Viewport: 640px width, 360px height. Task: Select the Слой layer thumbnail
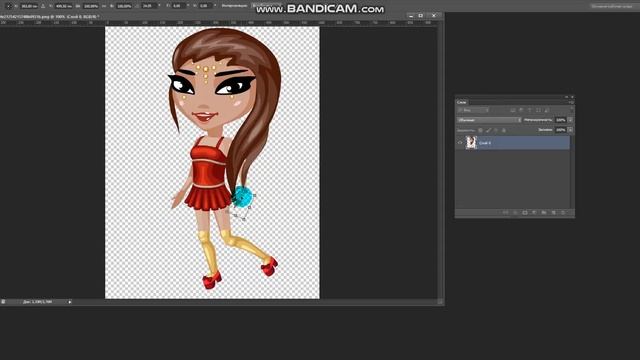tap(471, 143)
